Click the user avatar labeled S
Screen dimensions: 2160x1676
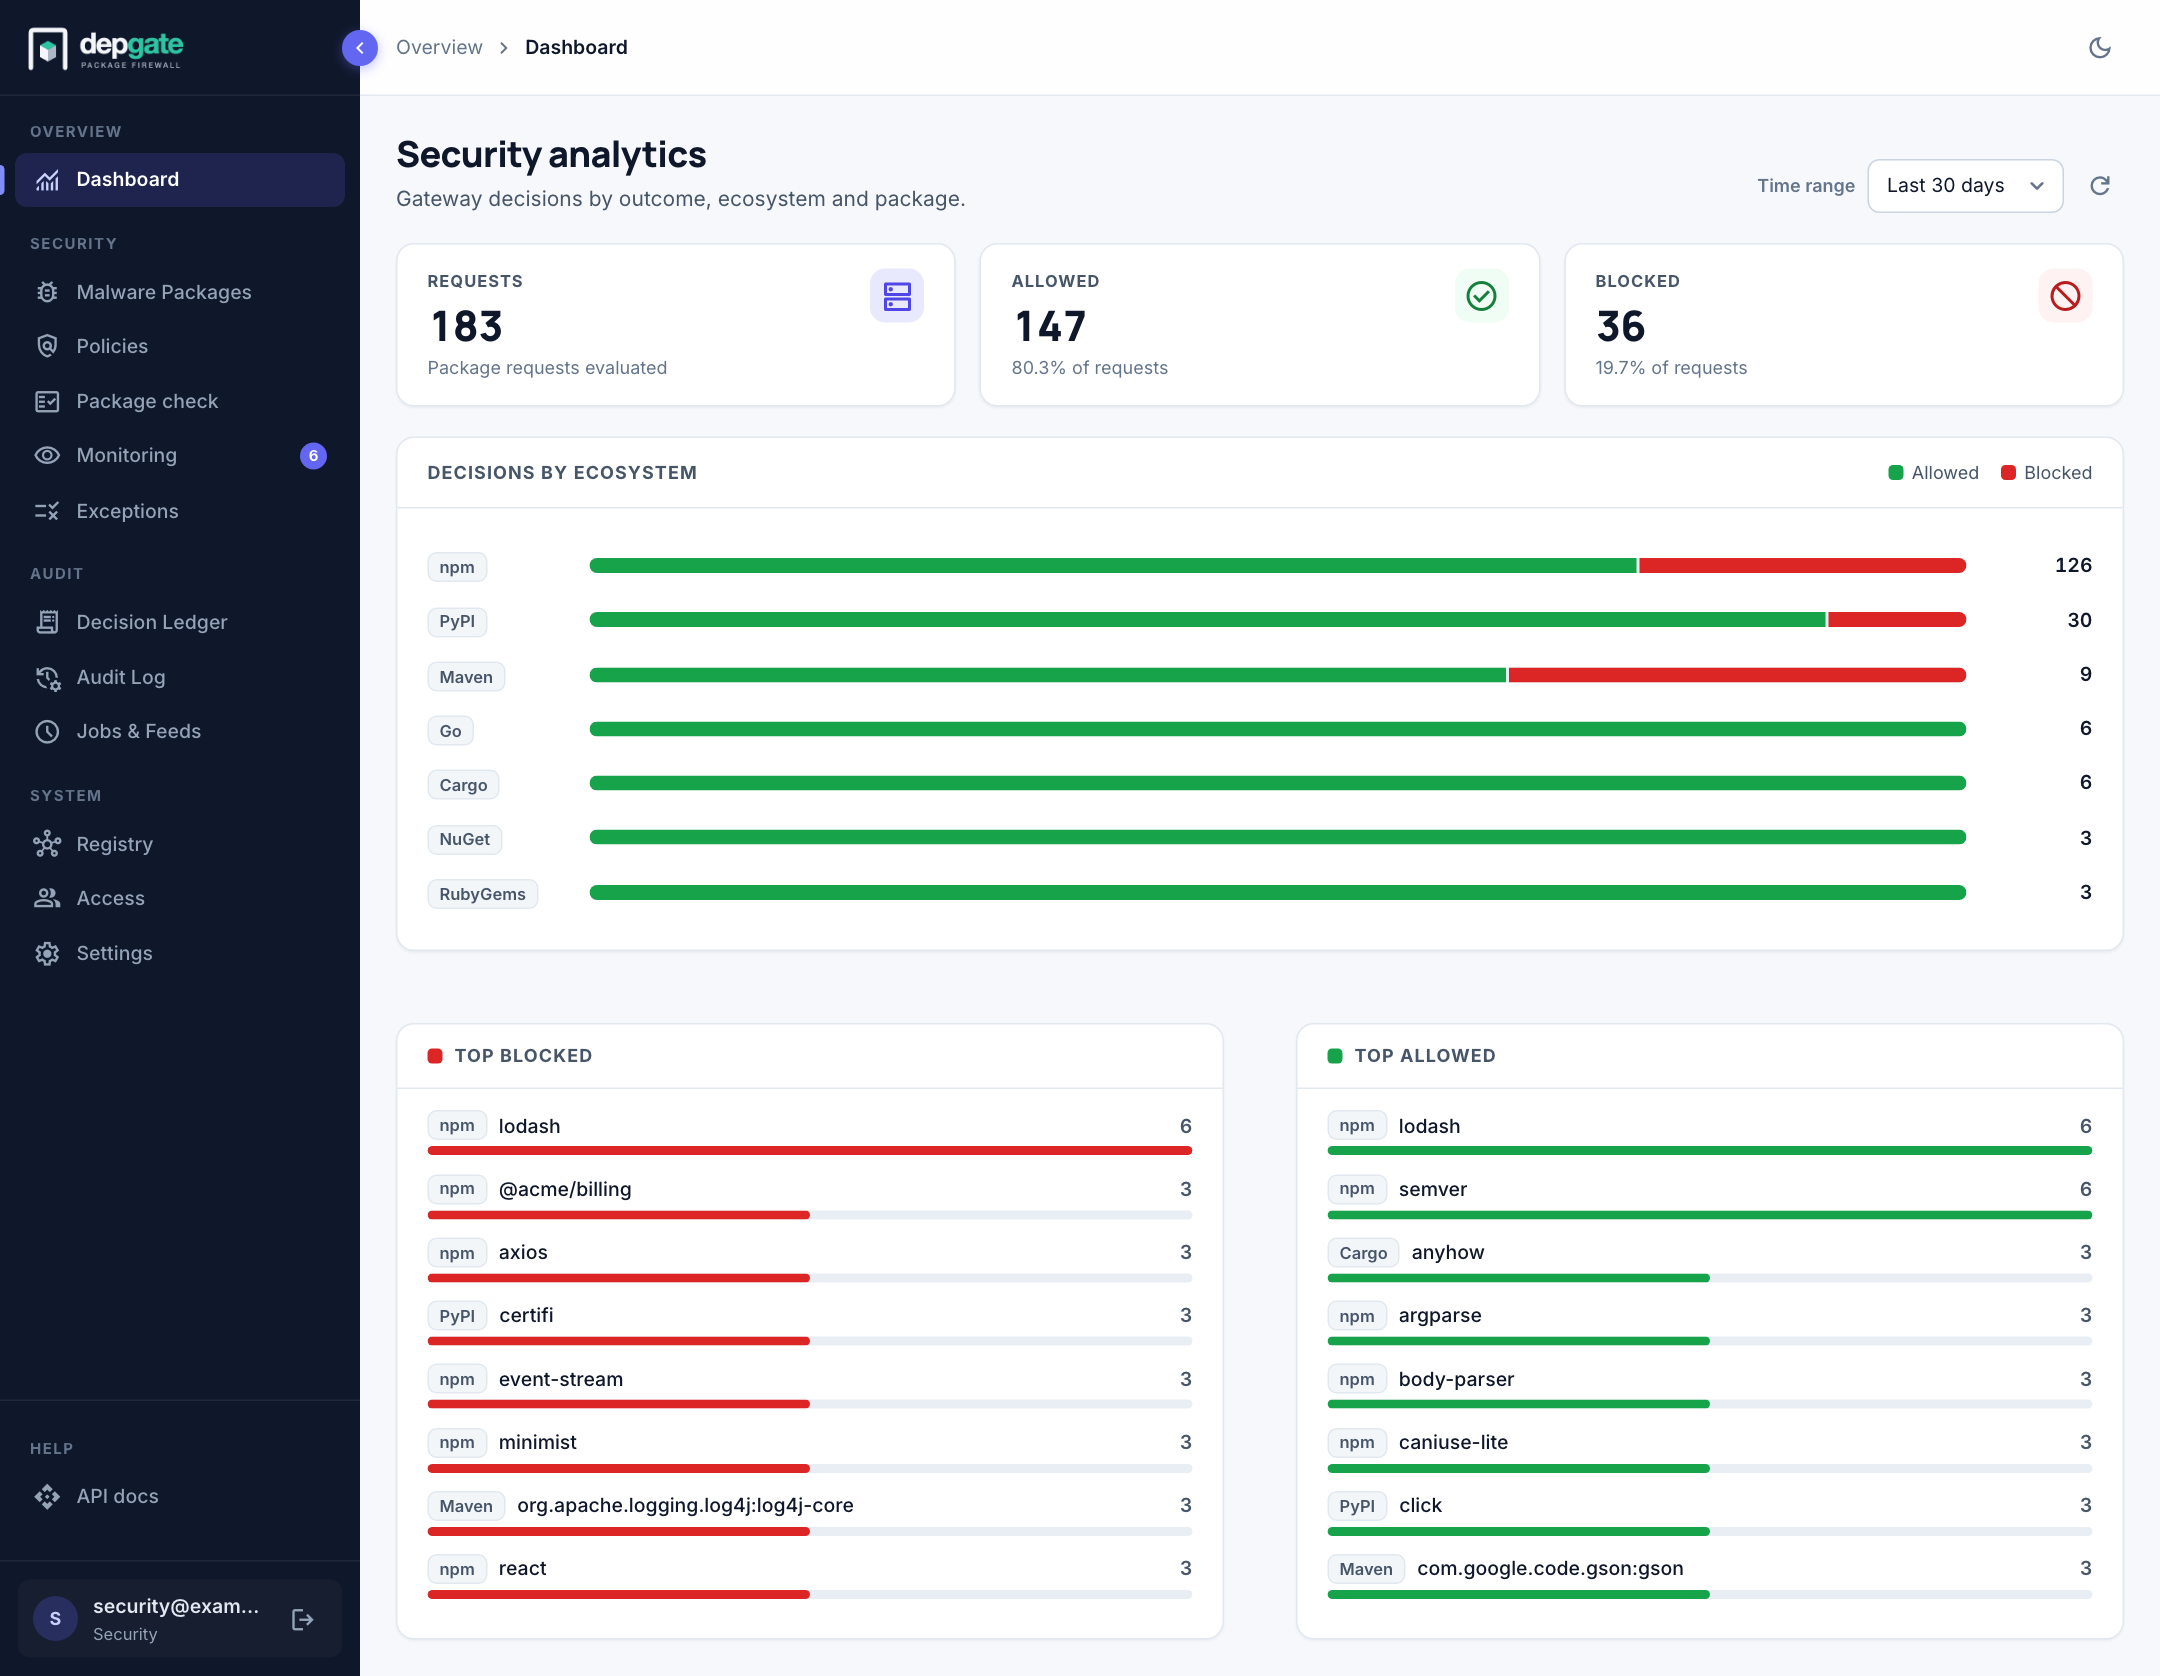pos(55,1619)
